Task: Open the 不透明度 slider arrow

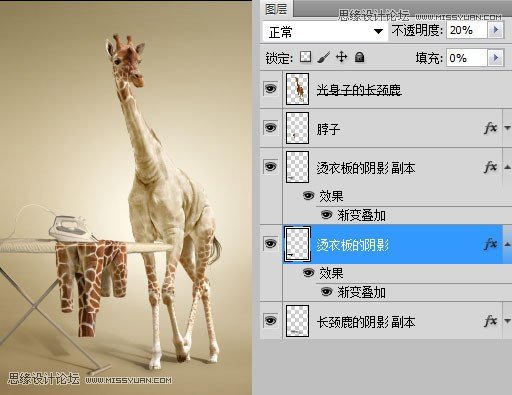Action: (496, 30)
